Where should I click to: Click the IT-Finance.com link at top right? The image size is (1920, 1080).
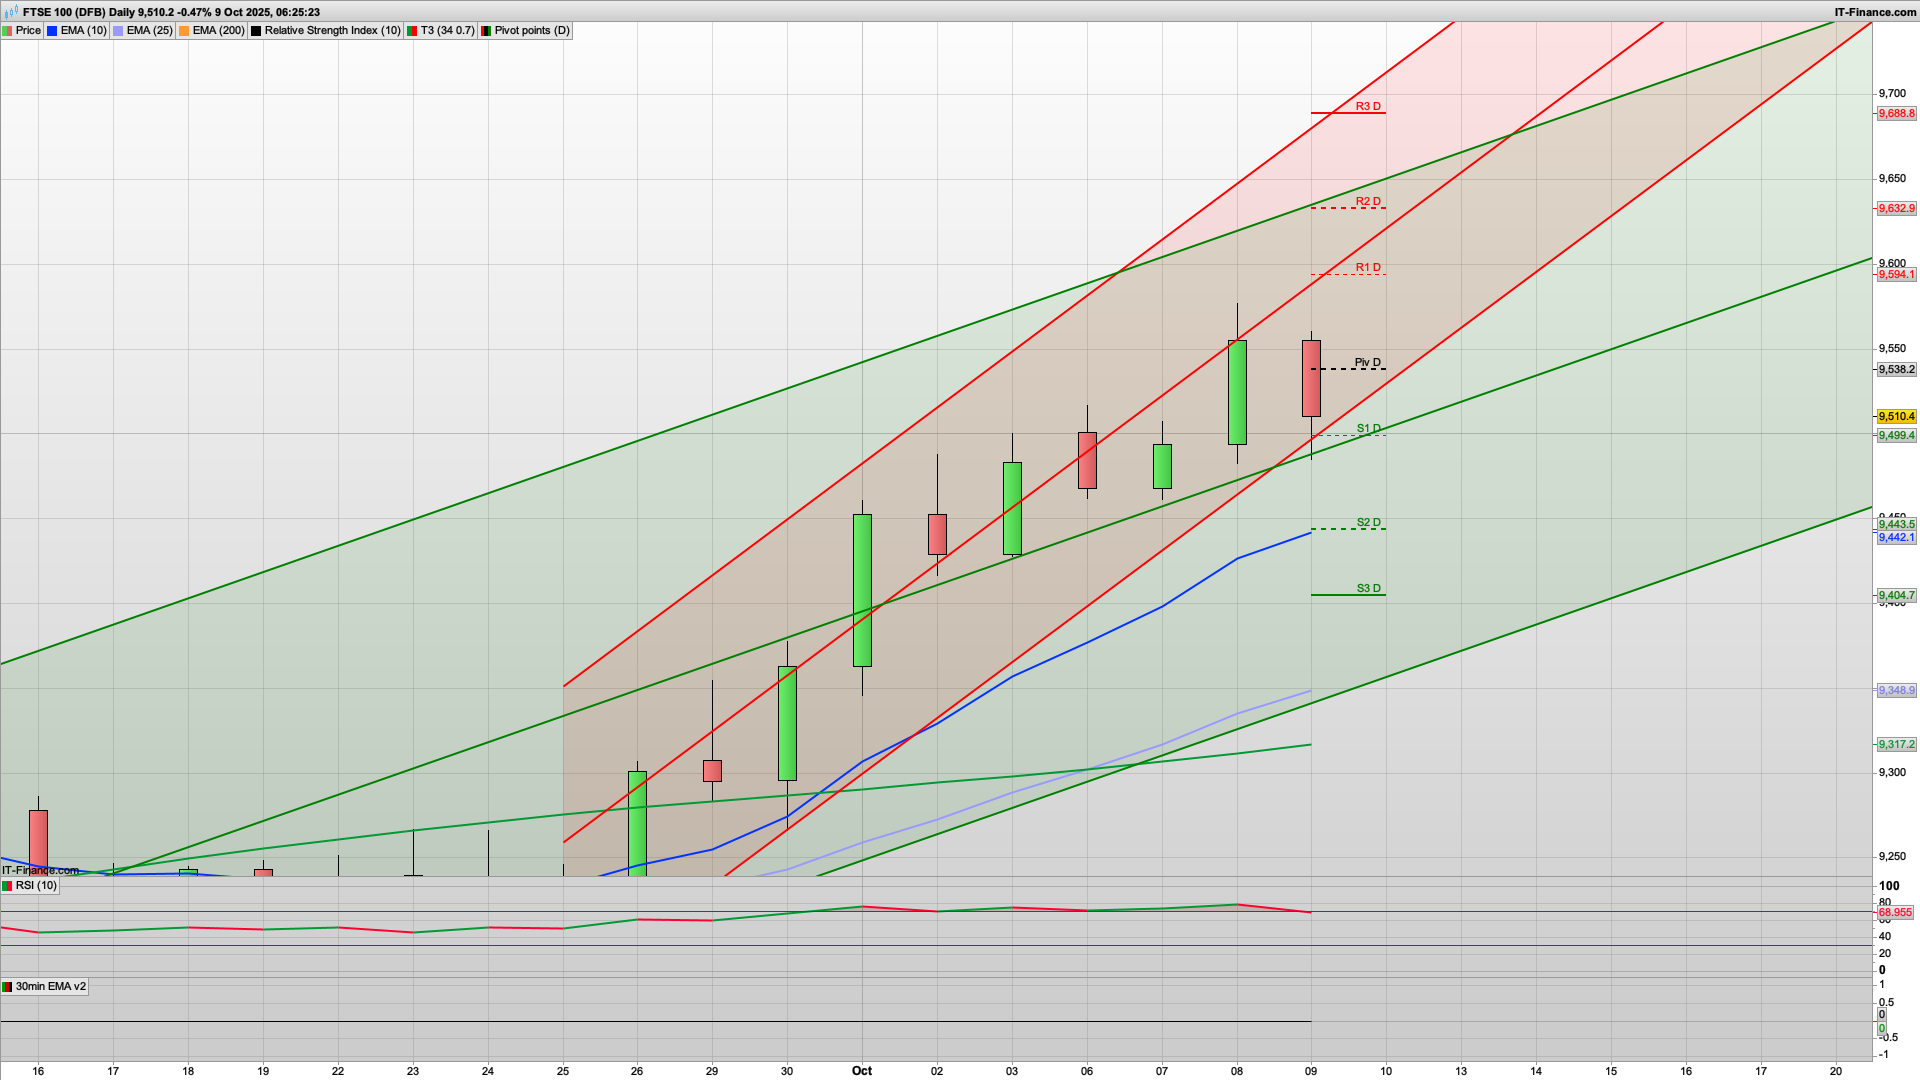[x=1874, y=12]
